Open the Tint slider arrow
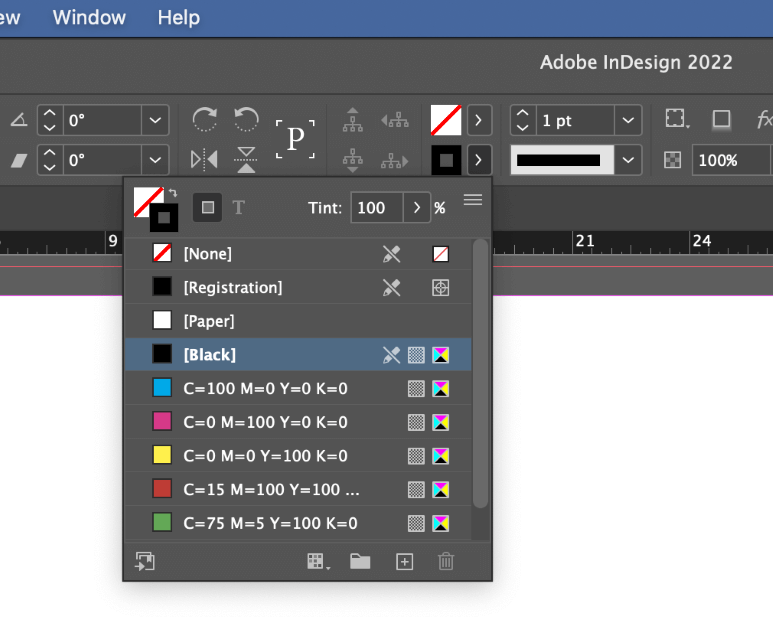This screenshot has width=773, height=643. (417, 208)
